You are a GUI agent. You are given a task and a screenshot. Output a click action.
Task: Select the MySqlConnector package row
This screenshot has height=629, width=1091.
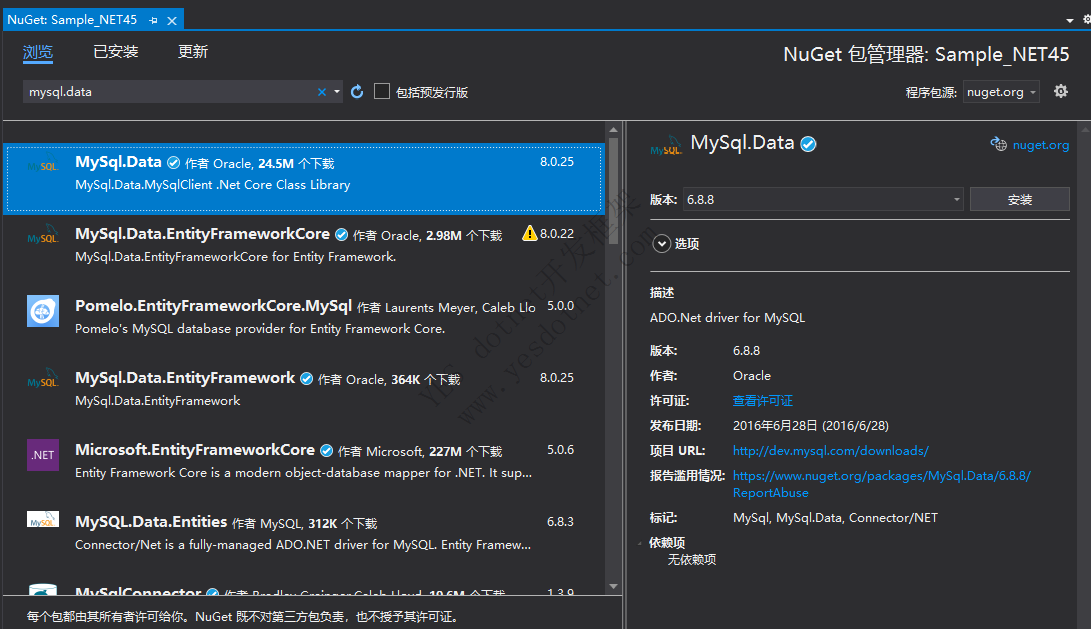coord(304,586)
